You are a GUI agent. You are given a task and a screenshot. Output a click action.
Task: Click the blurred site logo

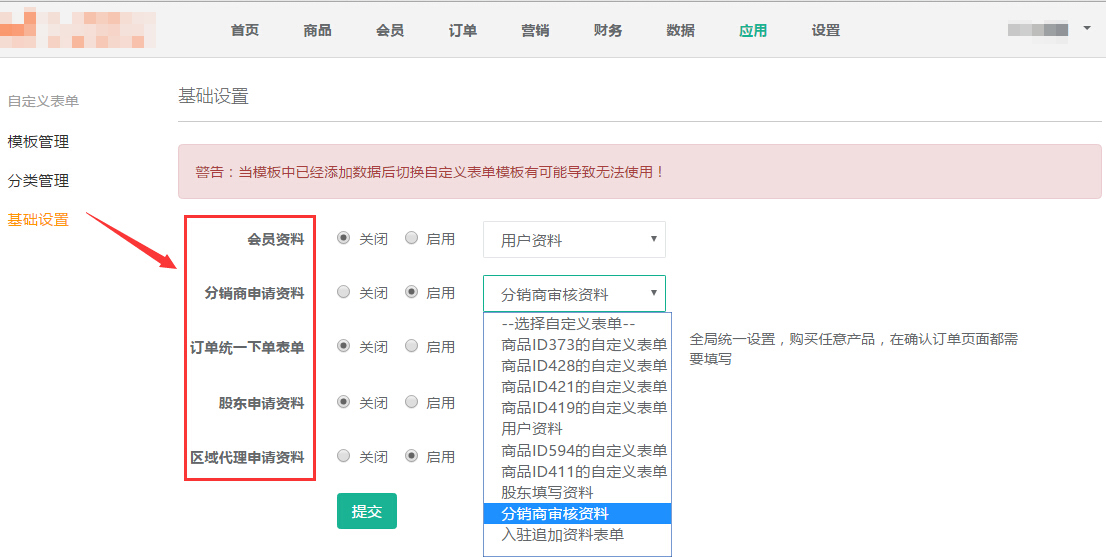78,30
